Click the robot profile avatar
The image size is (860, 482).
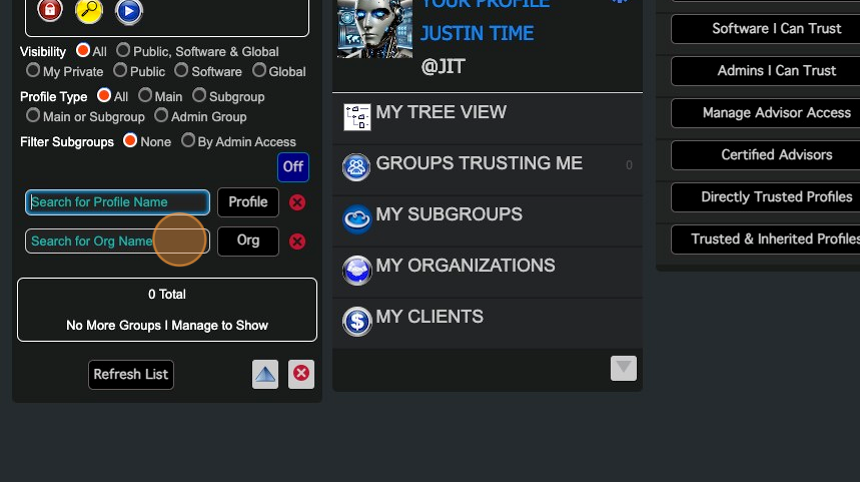tap(375, 29)
